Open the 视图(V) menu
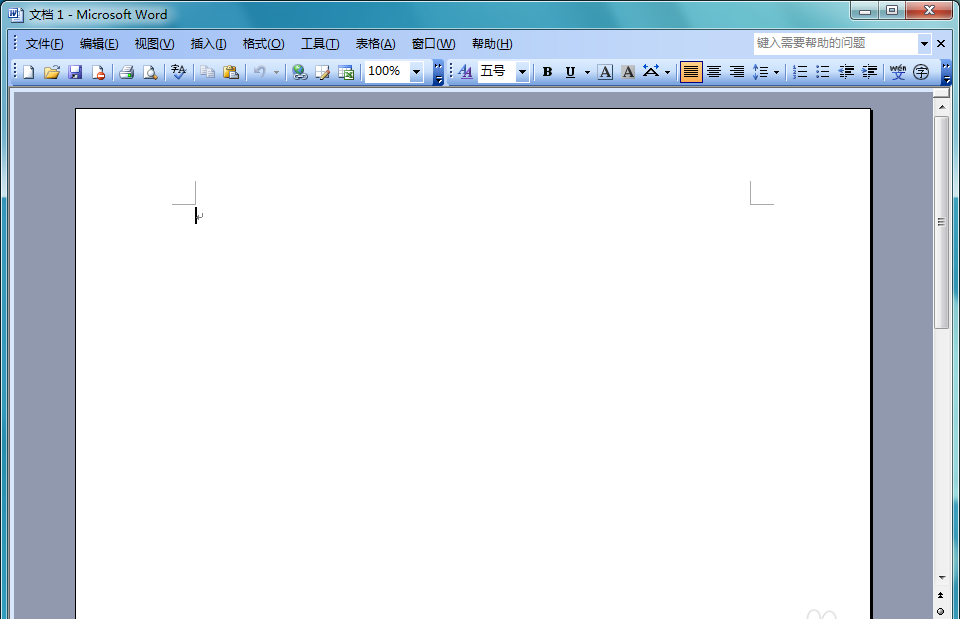The width and height of the screenshot is (960, 619). [154, 44]
